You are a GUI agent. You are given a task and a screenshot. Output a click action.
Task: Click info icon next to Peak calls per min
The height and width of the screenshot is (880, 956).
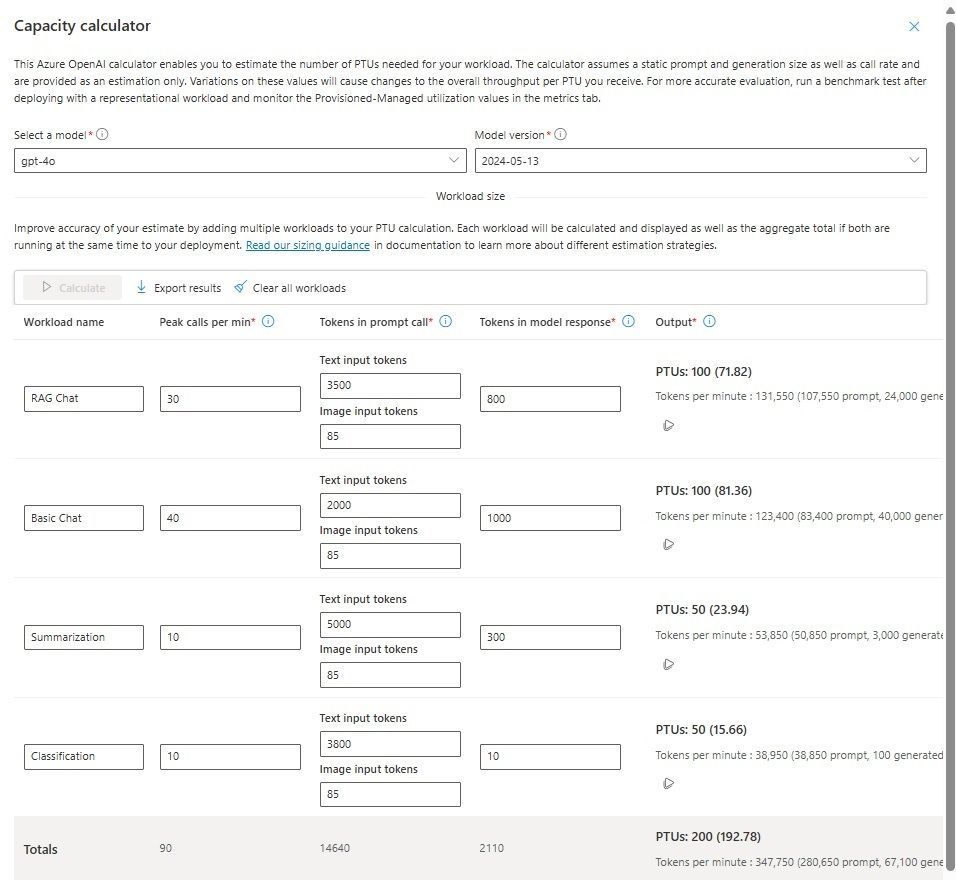tap(268, 322)
